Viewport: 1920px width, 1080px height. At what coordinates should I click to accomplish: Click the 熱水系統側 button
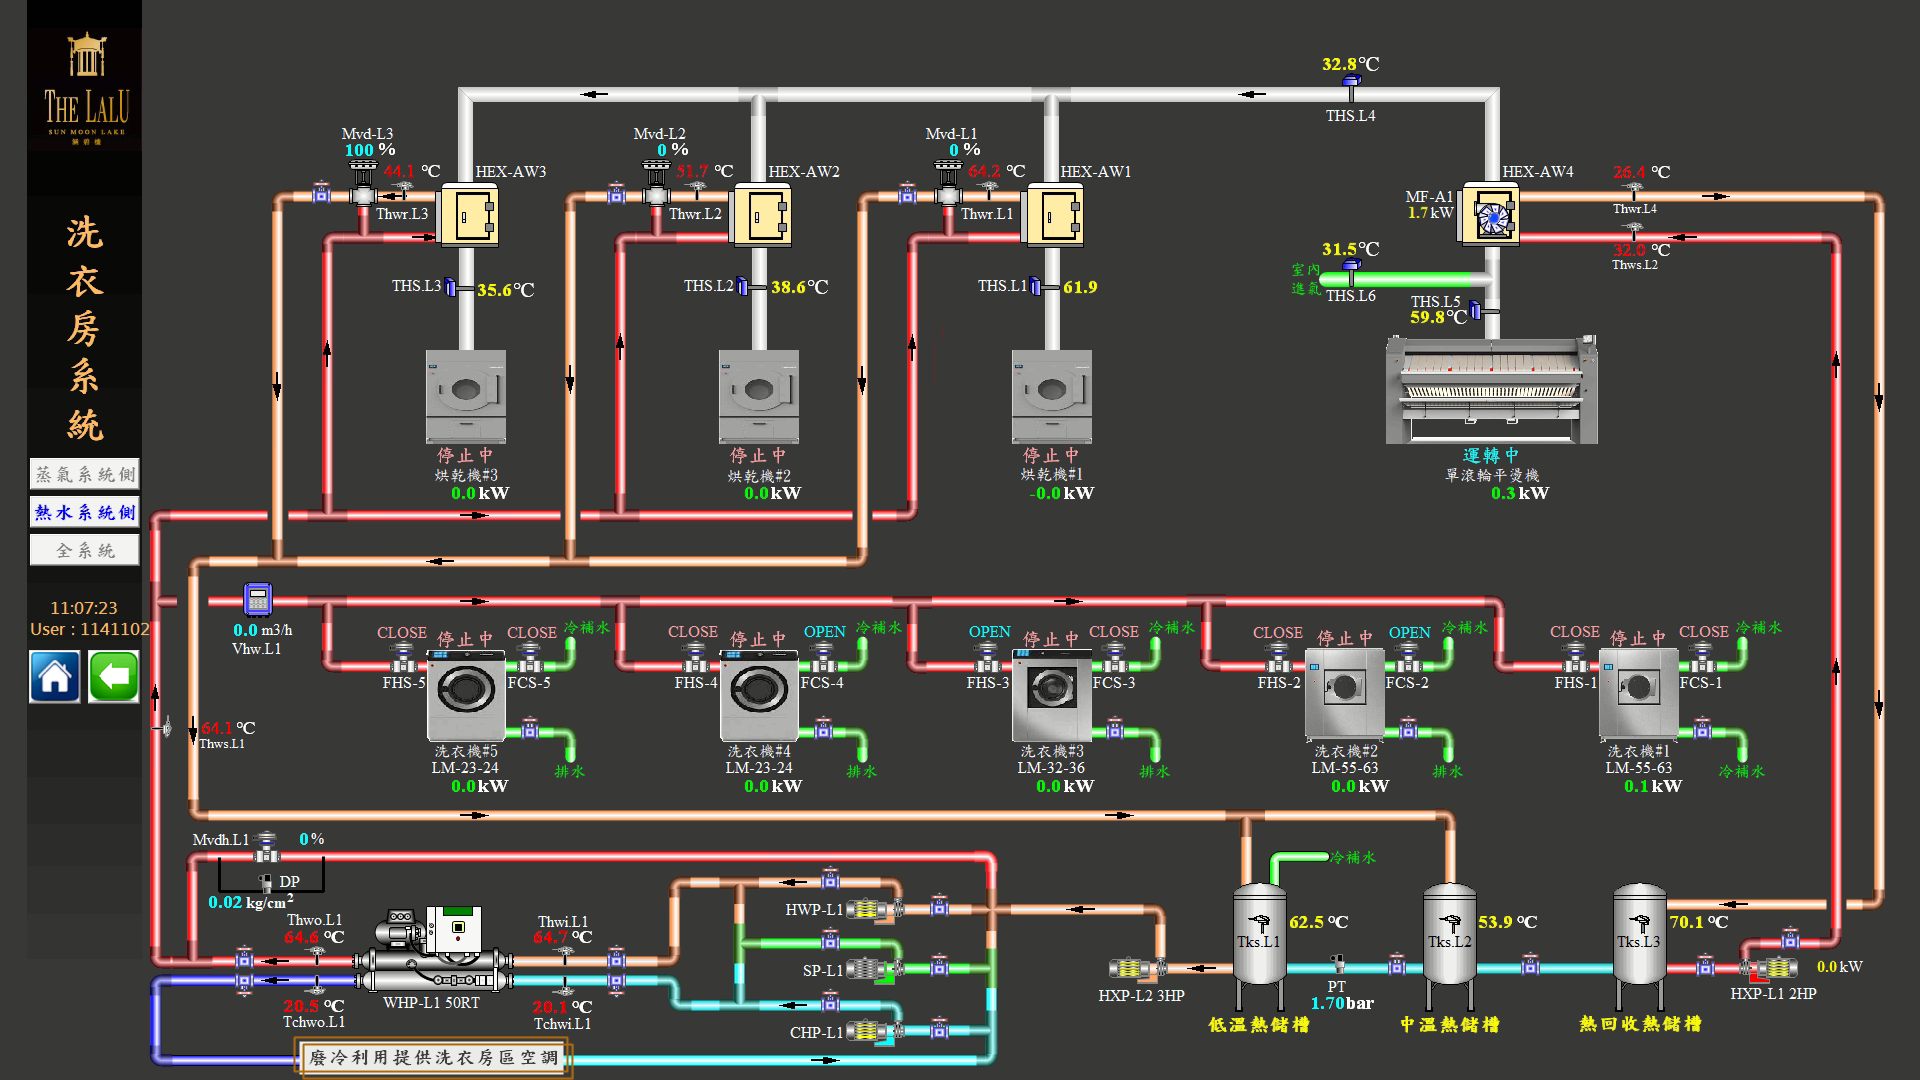(x=85, y=512)
